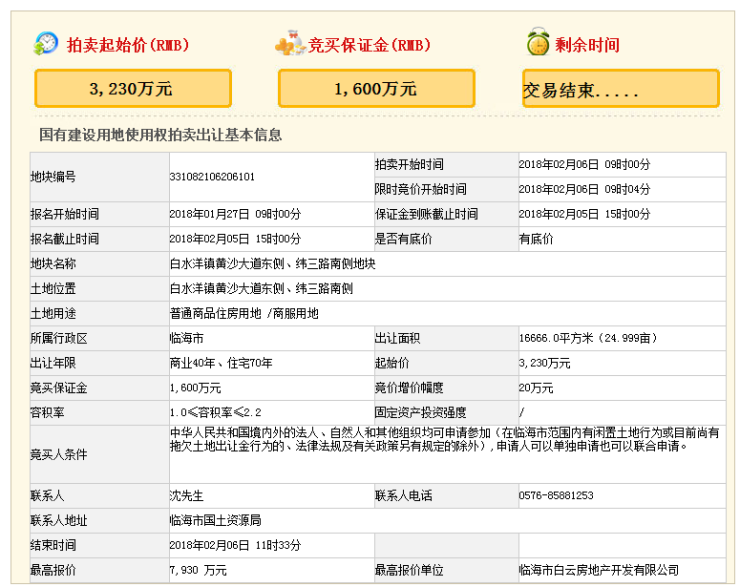Click contact phone 0576-85881253
The width and height of the screenshot is (740, 587).
coord(556,496)
